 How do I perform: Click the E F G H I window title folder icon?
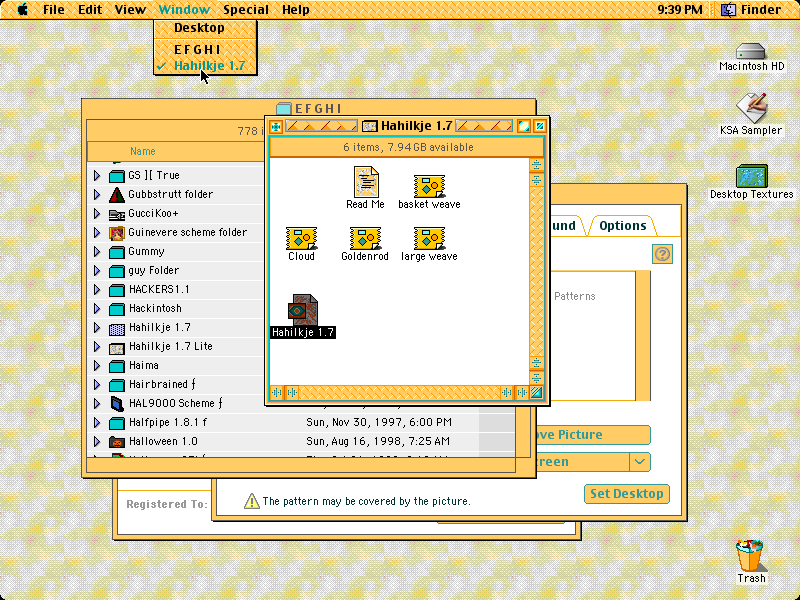click(284, 108)
